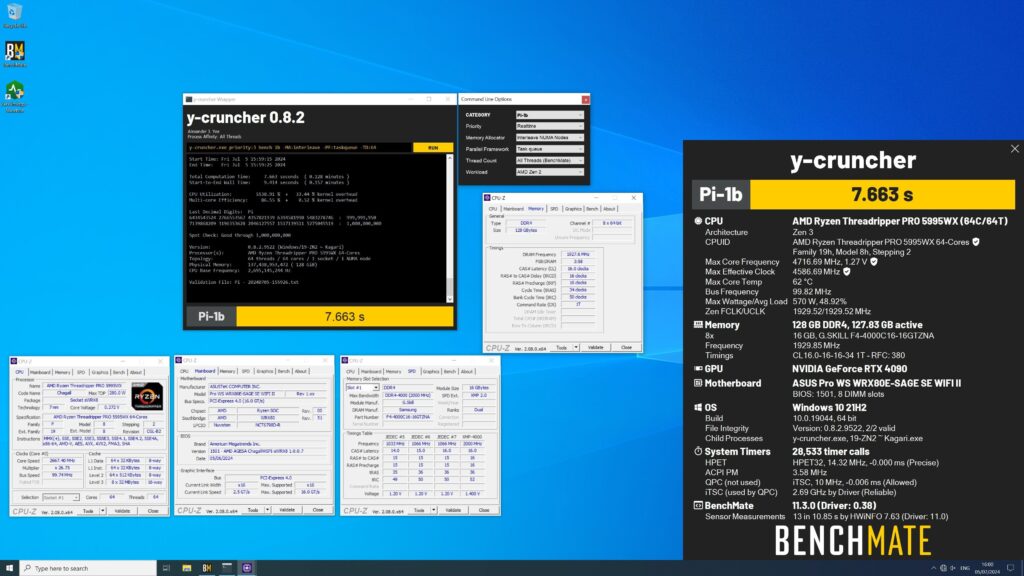The height and width of the screenshot is (576, 1024).
Task: Open the notification center icon
Action: [x=1010, y=568]
